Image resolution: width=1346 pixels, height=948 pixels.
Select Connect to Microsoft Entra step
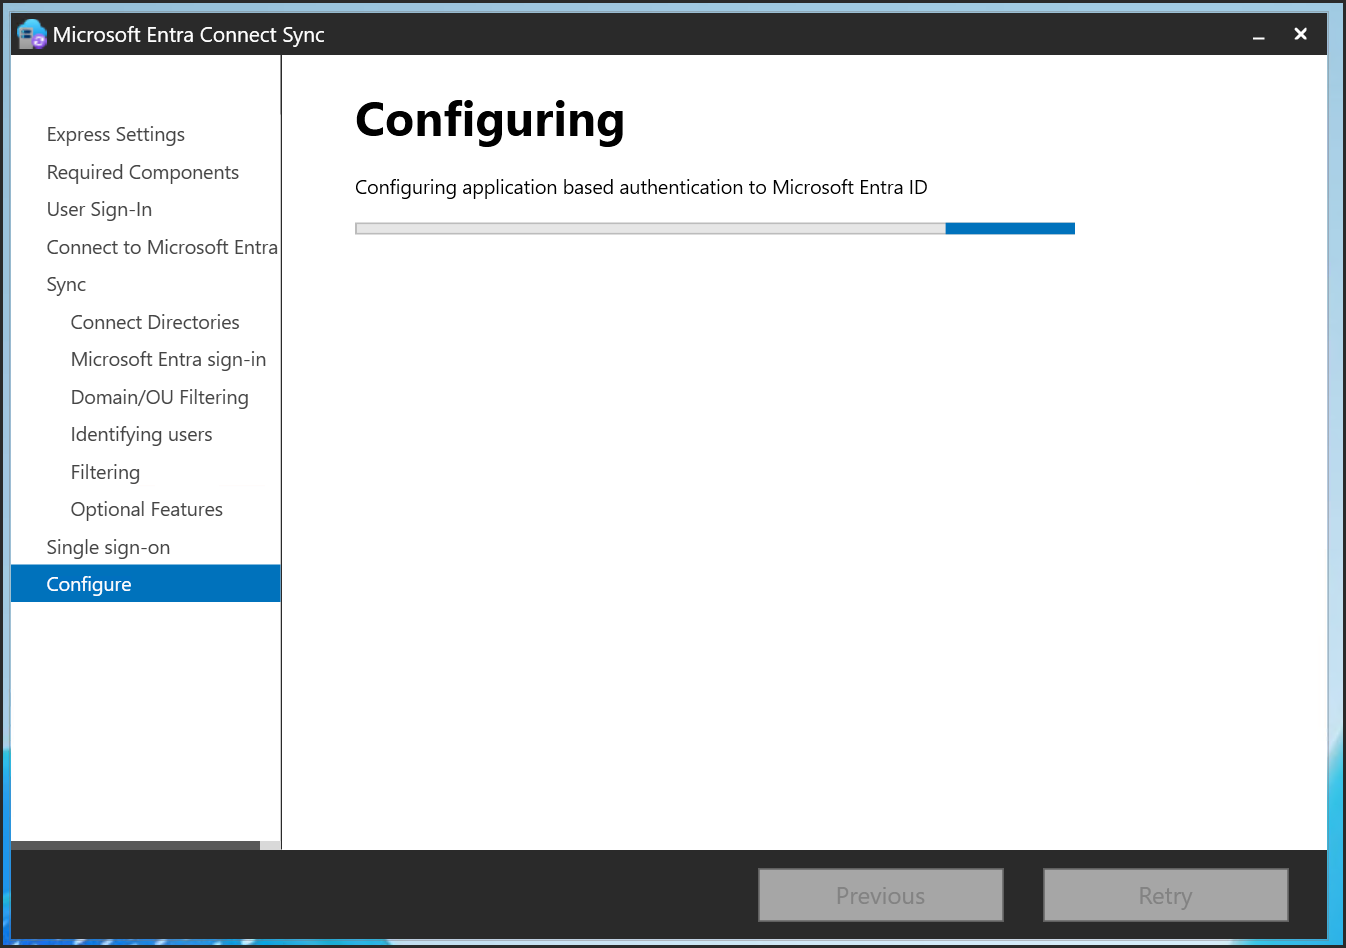tap(162, 247)
